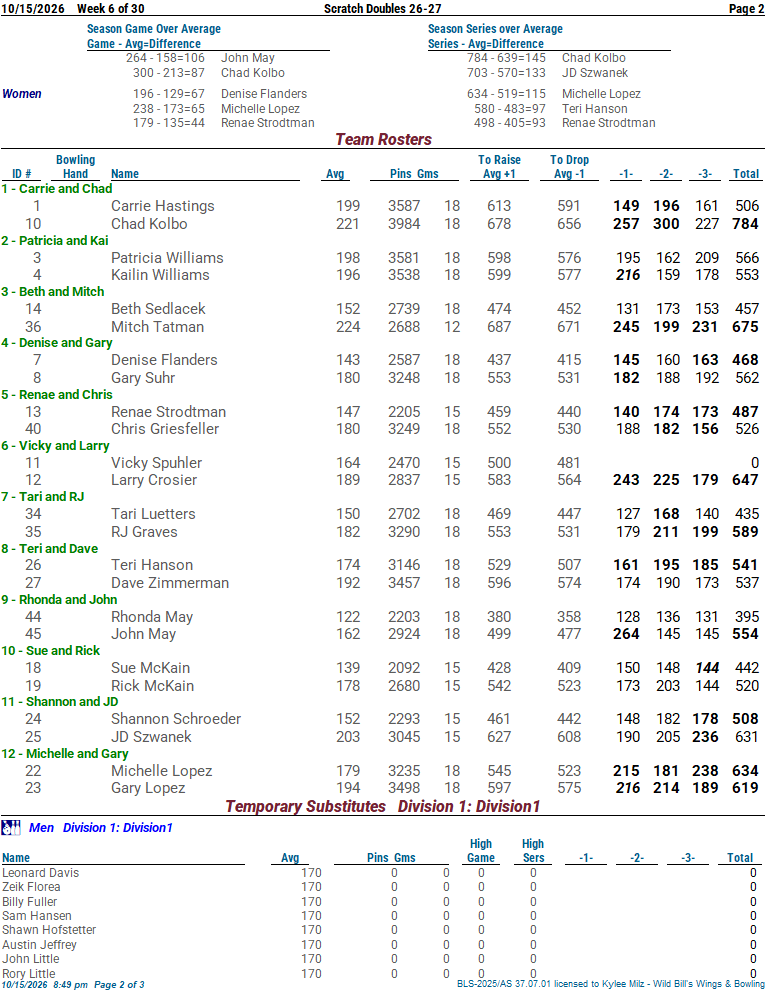768x991 pixels.
Task: Click the 'High Game' column header
Action: [x=480, y=851]
